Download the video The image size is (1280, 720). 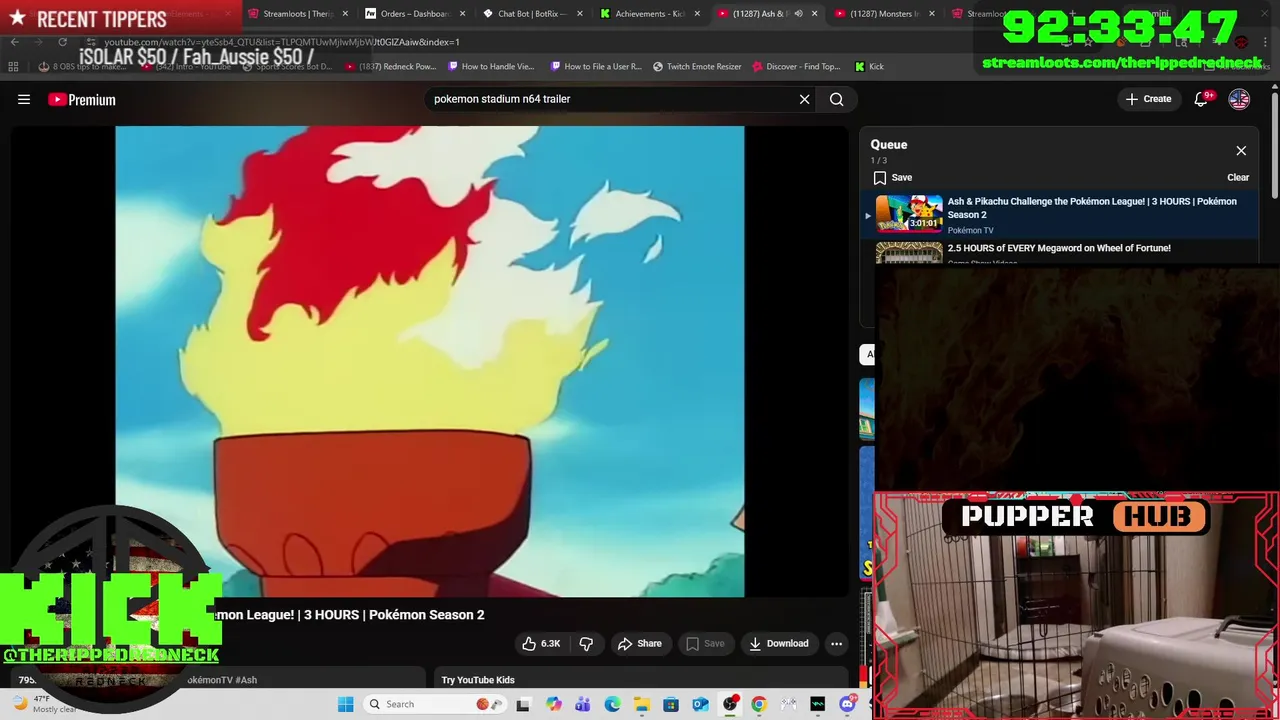779,643
